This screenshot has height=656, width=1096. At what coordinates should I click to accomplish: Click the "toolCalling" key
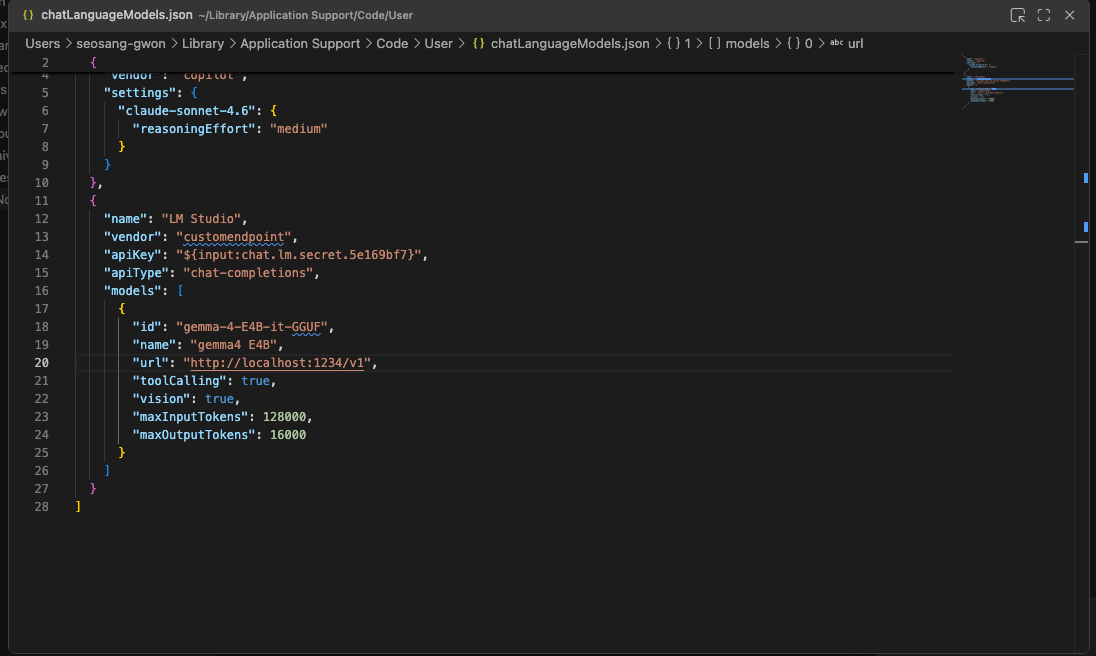pos(180,381)
